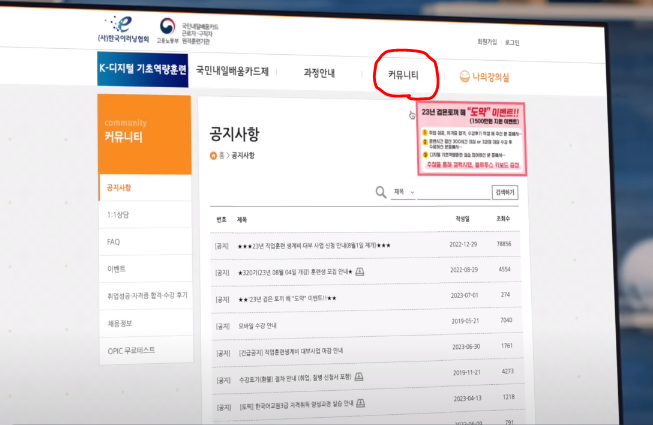The width and height of the screenshot is (653, 425).
Task: Open the 과정안내 menu
Action: tap(319, 73)
